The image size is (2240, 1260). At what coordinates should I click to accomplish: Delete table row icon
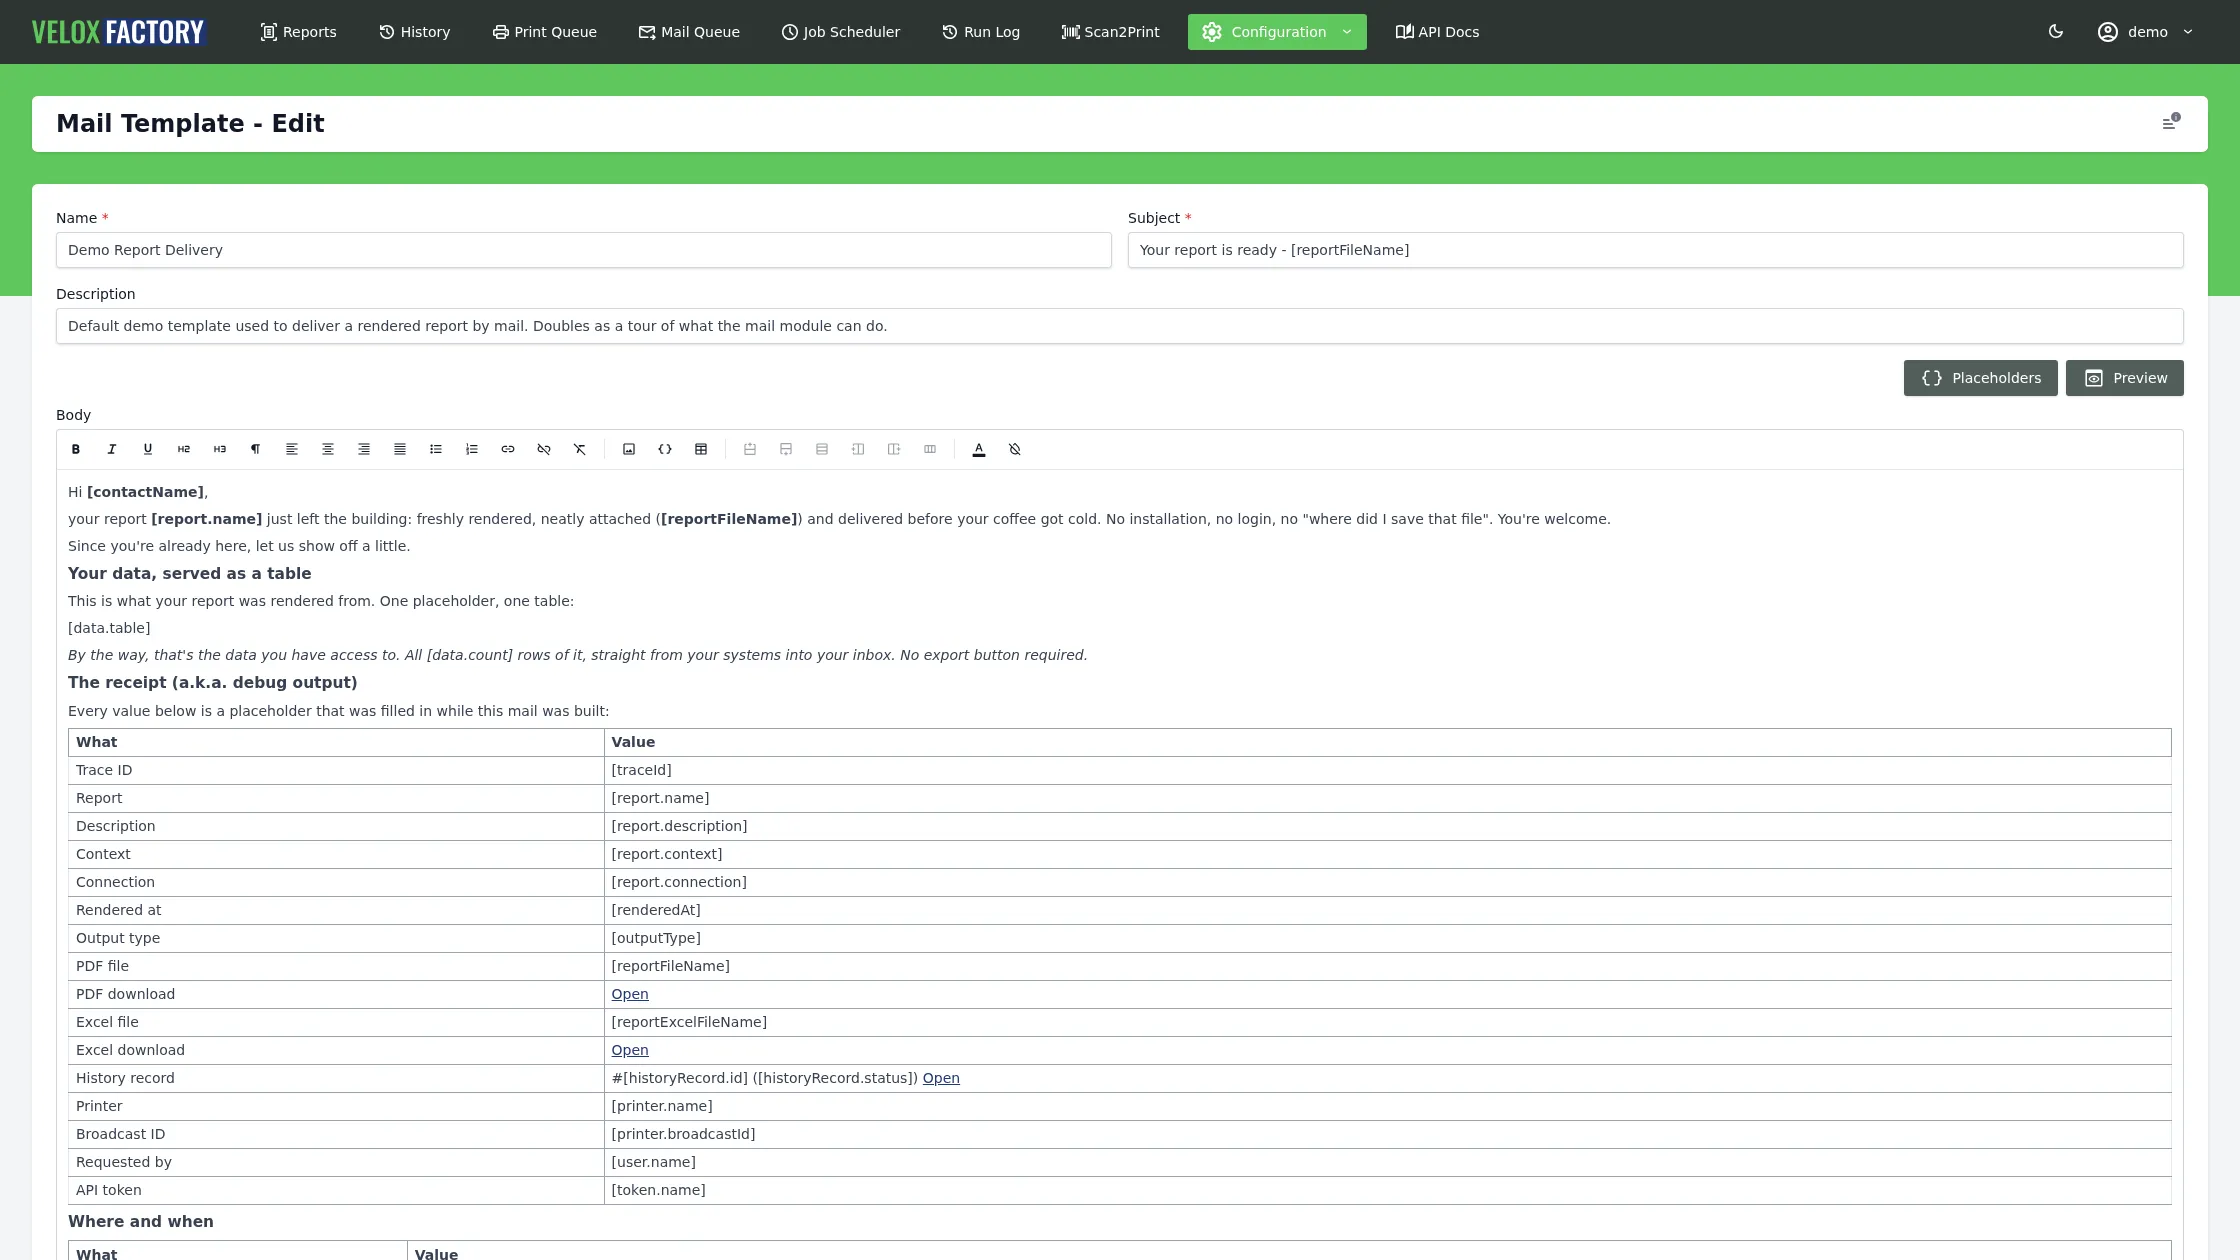[822, 449]
